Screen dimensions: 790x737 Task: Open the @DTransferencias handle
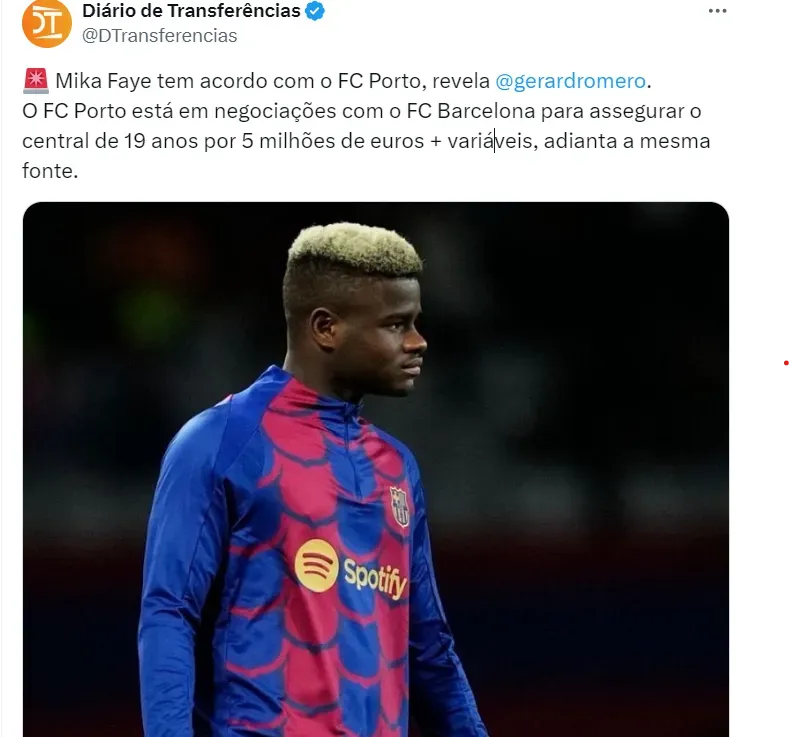159,36
